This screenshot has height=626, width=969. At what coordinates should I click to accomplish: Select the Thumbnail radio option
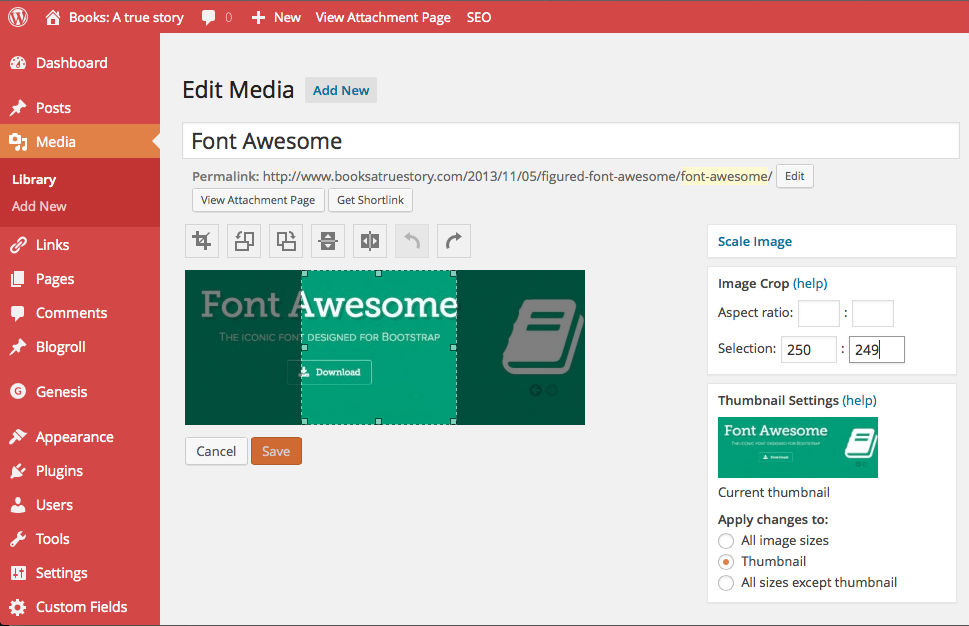click(x=726, y=562)
